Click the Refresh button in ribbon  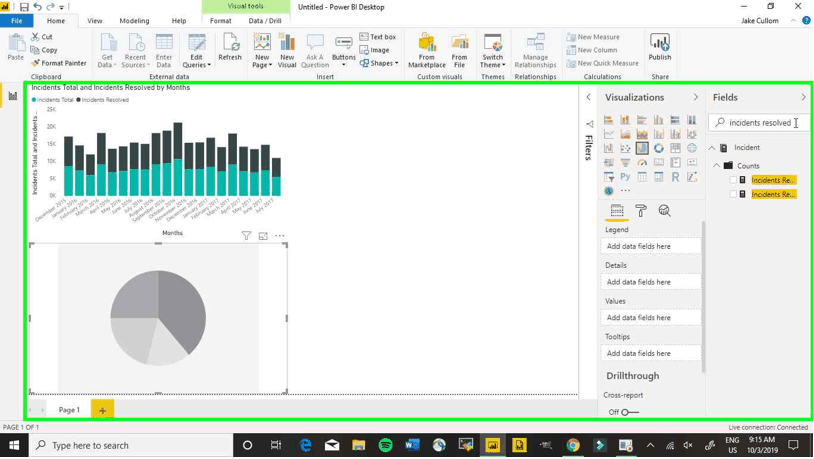click(230, 48)
